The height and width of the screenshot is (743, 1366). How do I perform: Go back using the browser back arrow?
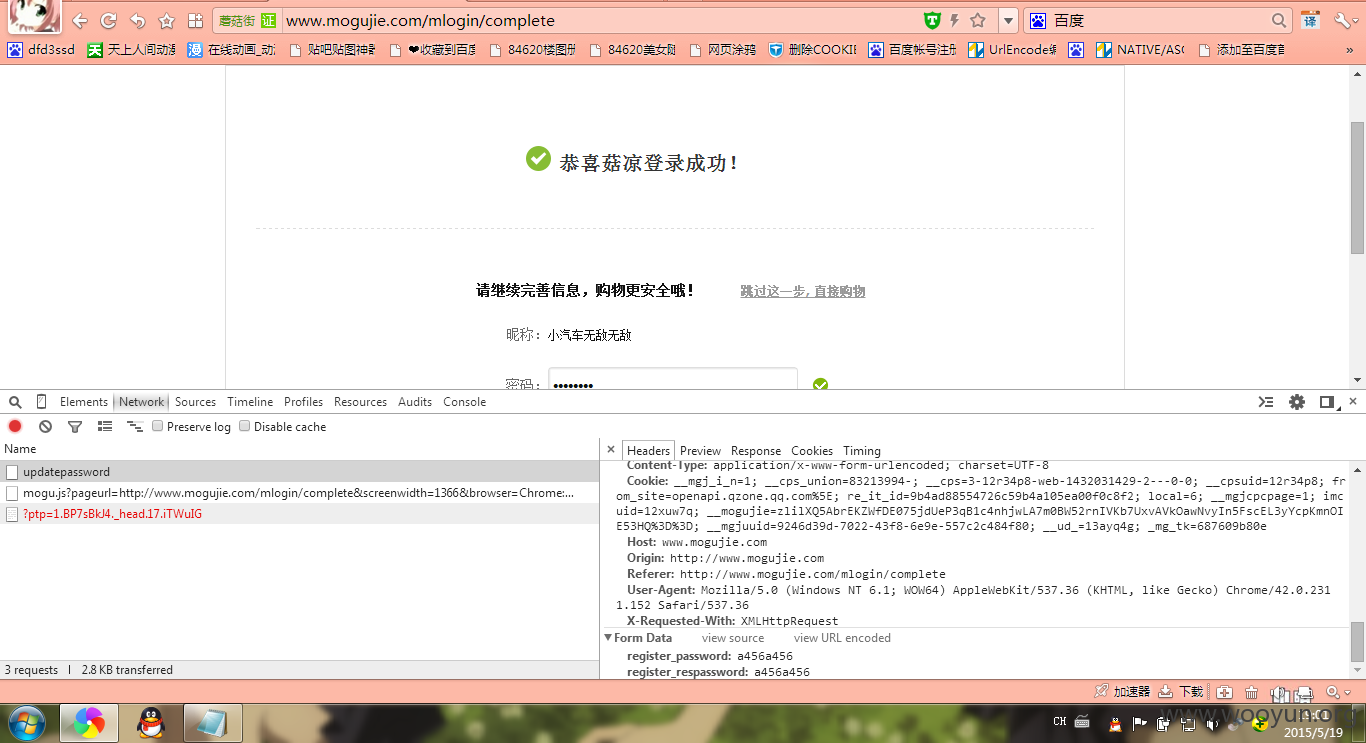[80, 20]
